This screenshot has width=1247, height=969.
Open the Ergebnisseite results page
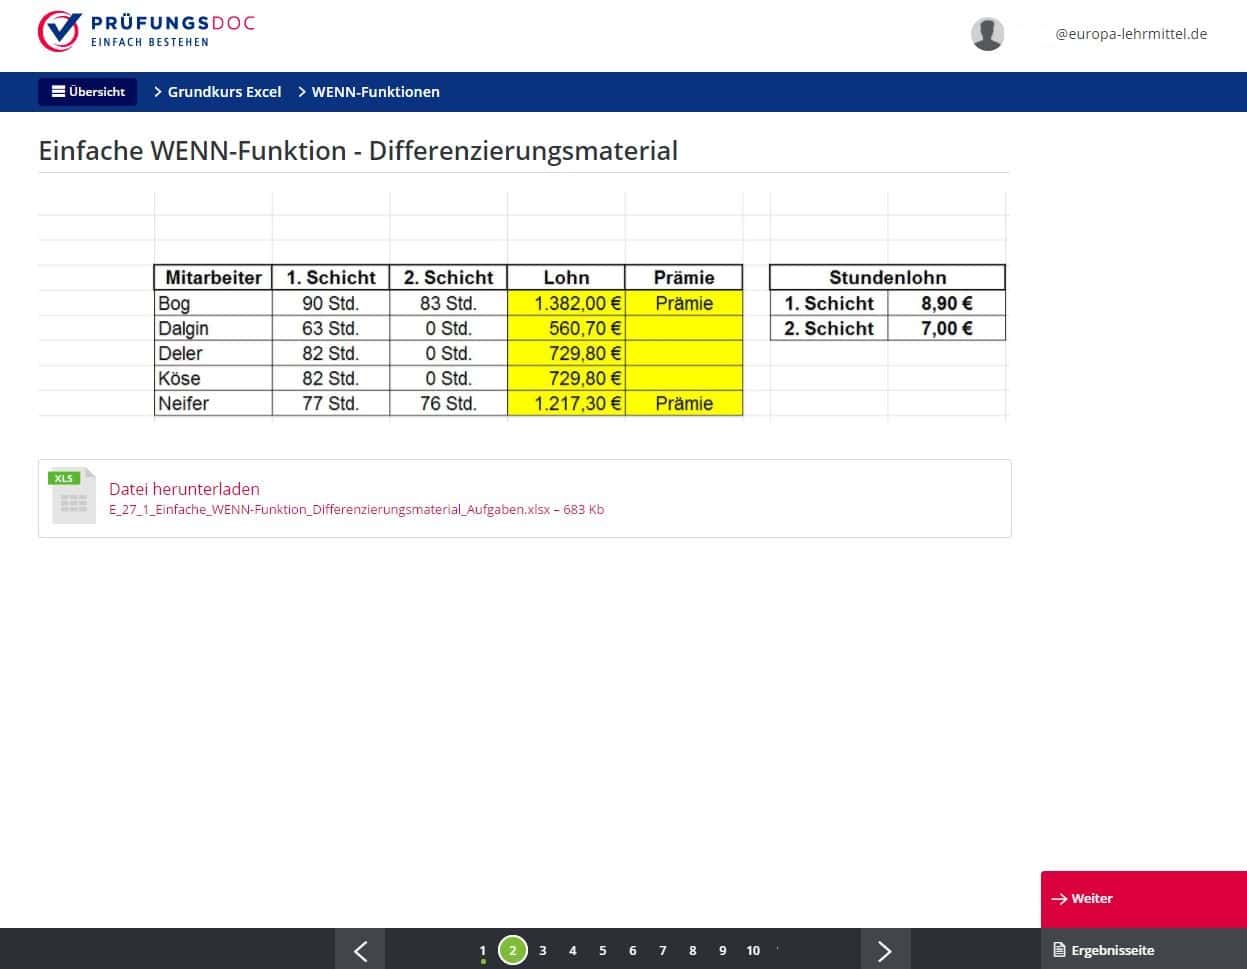tap(1143, 950)
